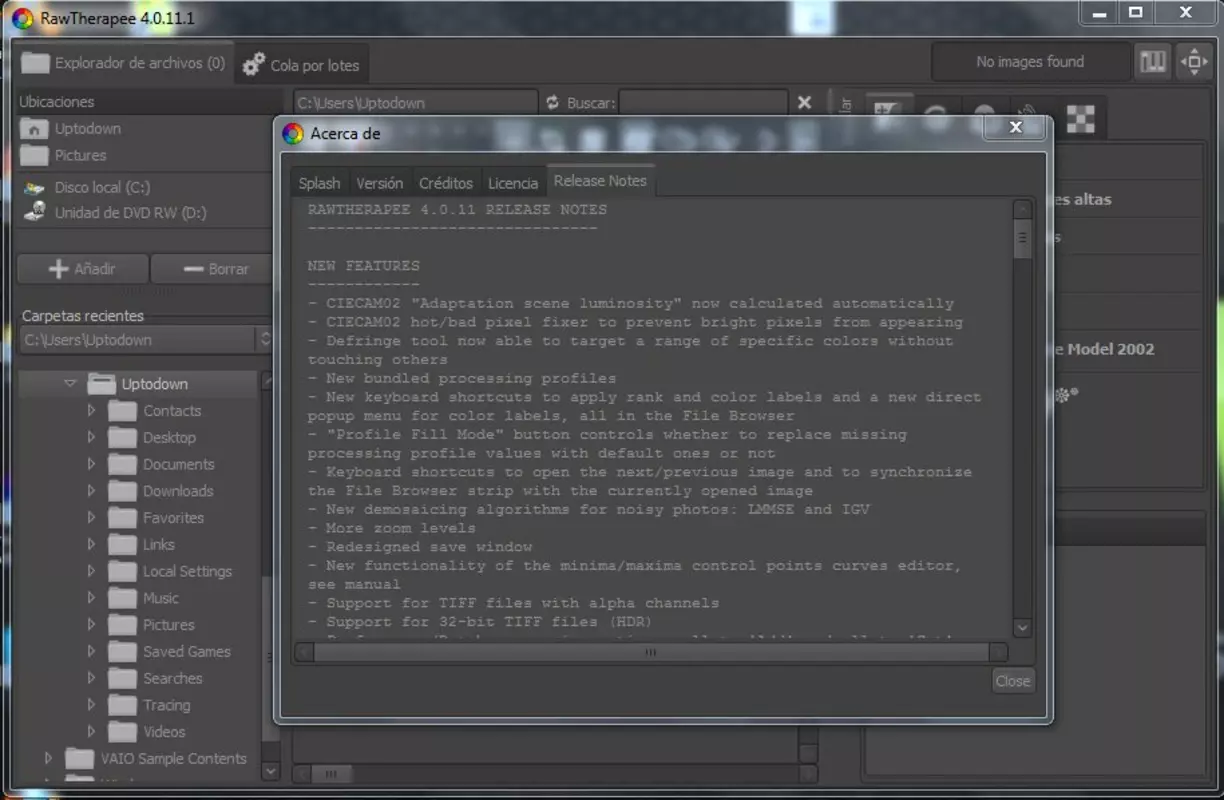Image resolution: width=1224 pixels, height=800 pixels.
Task: Click the release notes scroll up arrow
Action: tap(1021, 209)
